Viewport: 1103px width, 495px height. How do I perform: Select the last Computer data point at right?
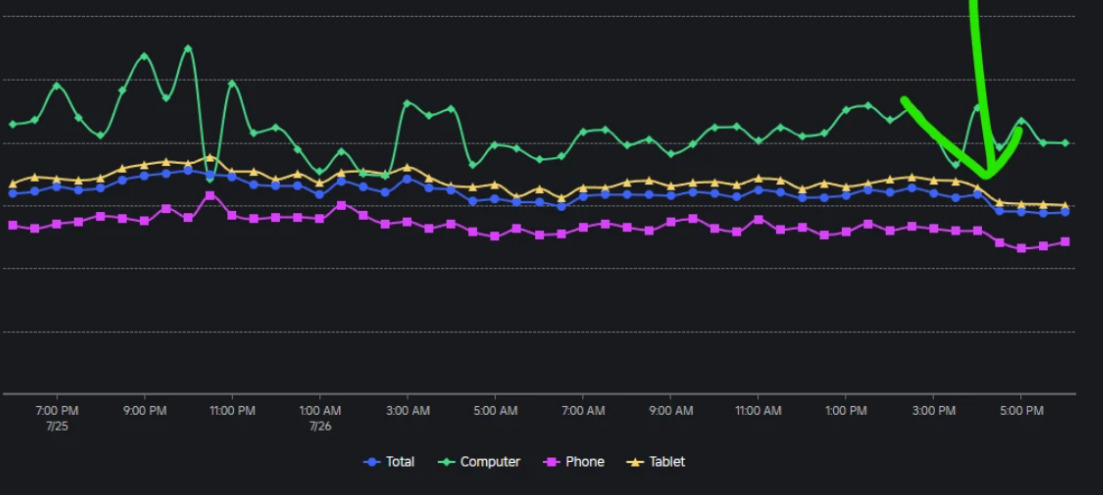click(x=1065, y=143)
